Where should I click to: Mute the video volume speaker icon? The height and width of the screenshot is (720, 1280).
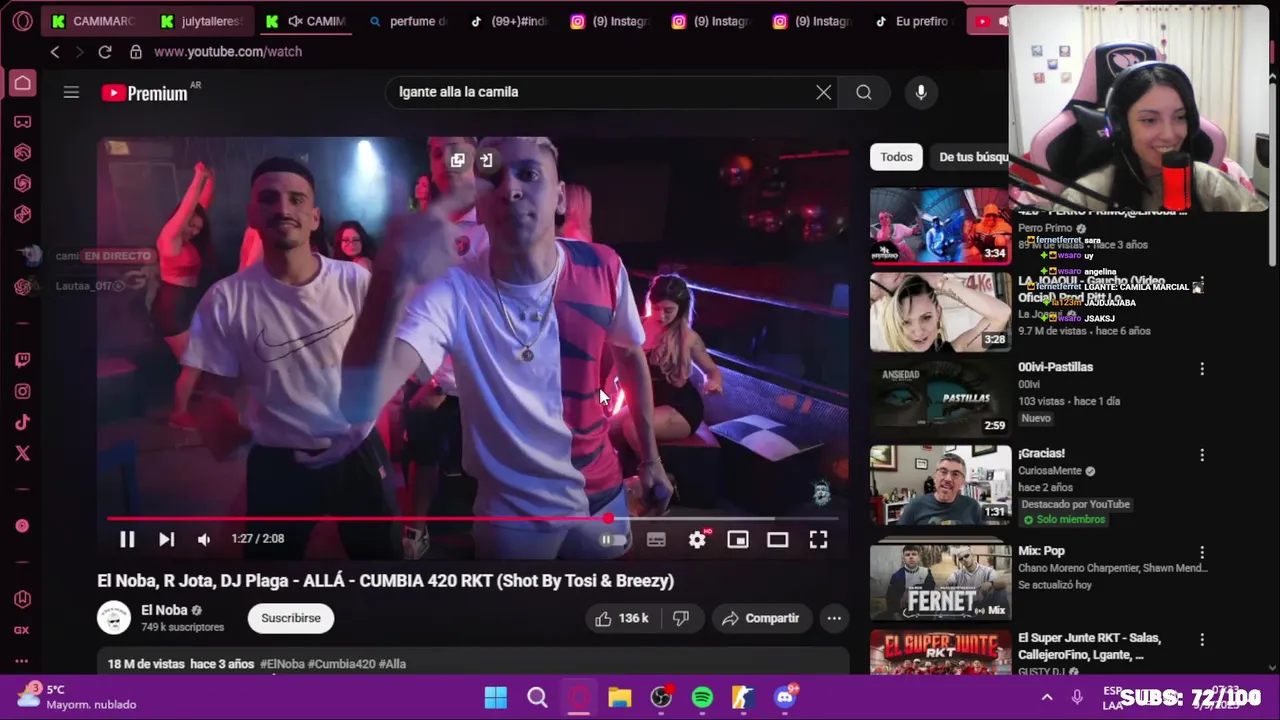pyautogui.click(x=204, y=539)
